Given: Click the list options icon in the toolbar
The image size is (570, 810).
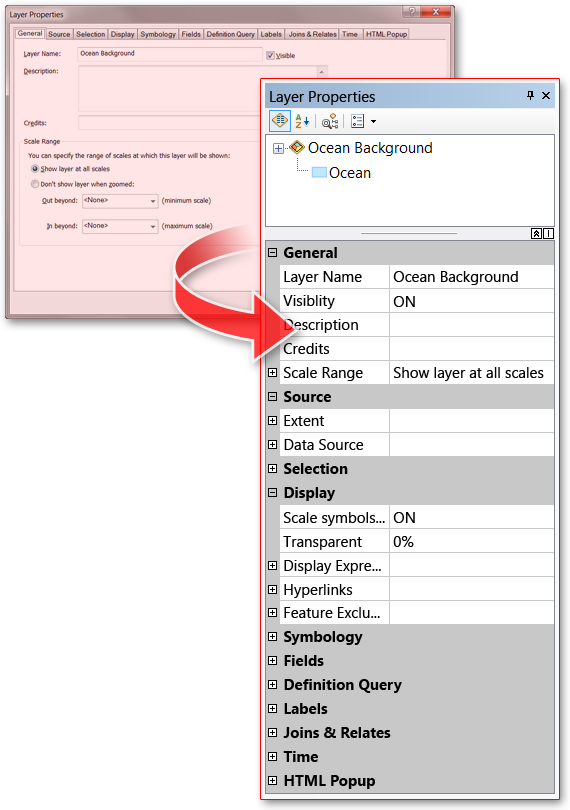Looking at the screenshot, I should pos(358,121).
